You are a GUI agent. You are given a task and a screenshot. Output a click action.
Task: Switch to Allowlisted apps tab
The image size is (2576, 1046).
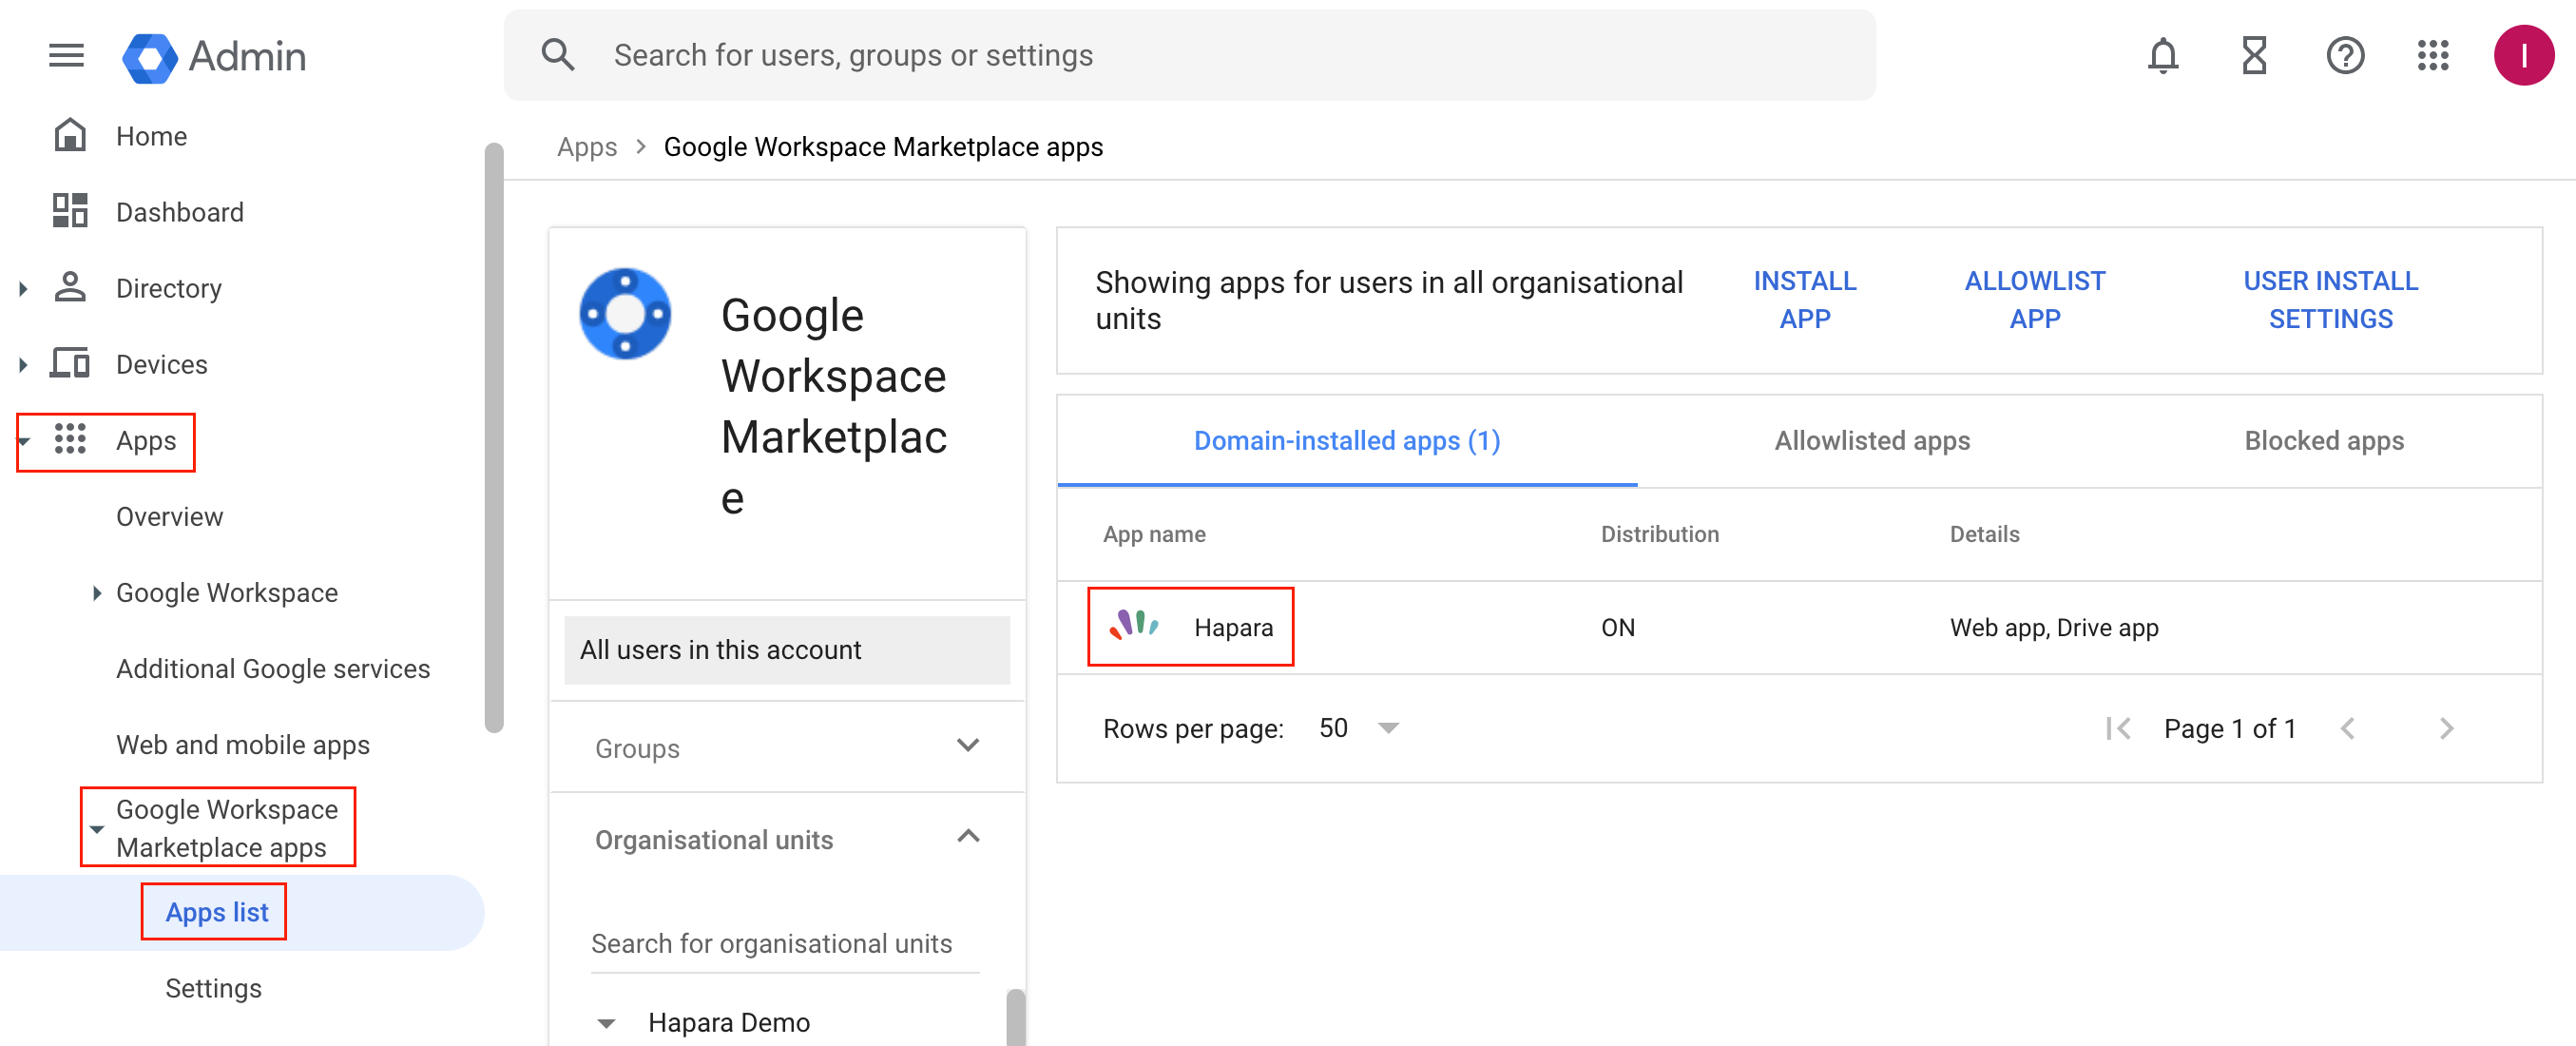[1871, 440]
